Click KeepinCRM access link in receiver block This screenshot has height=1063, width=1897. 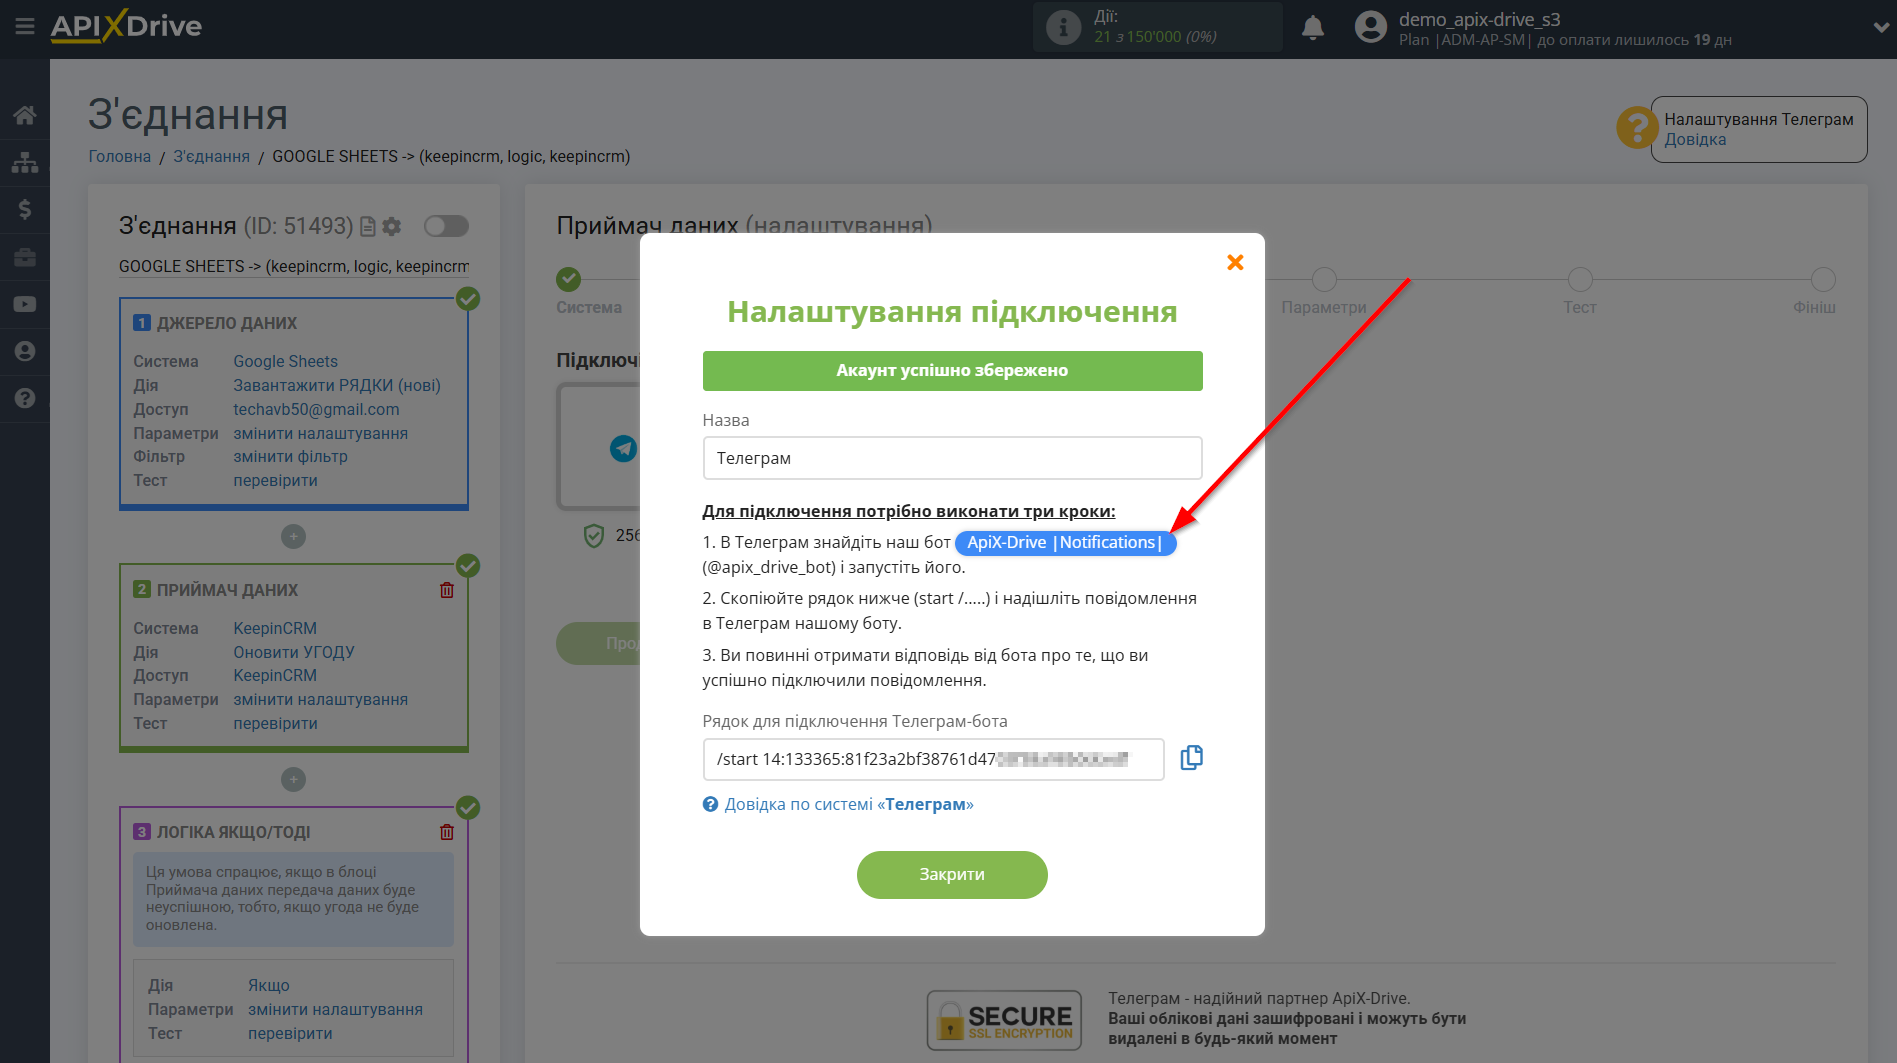[275, 675]
